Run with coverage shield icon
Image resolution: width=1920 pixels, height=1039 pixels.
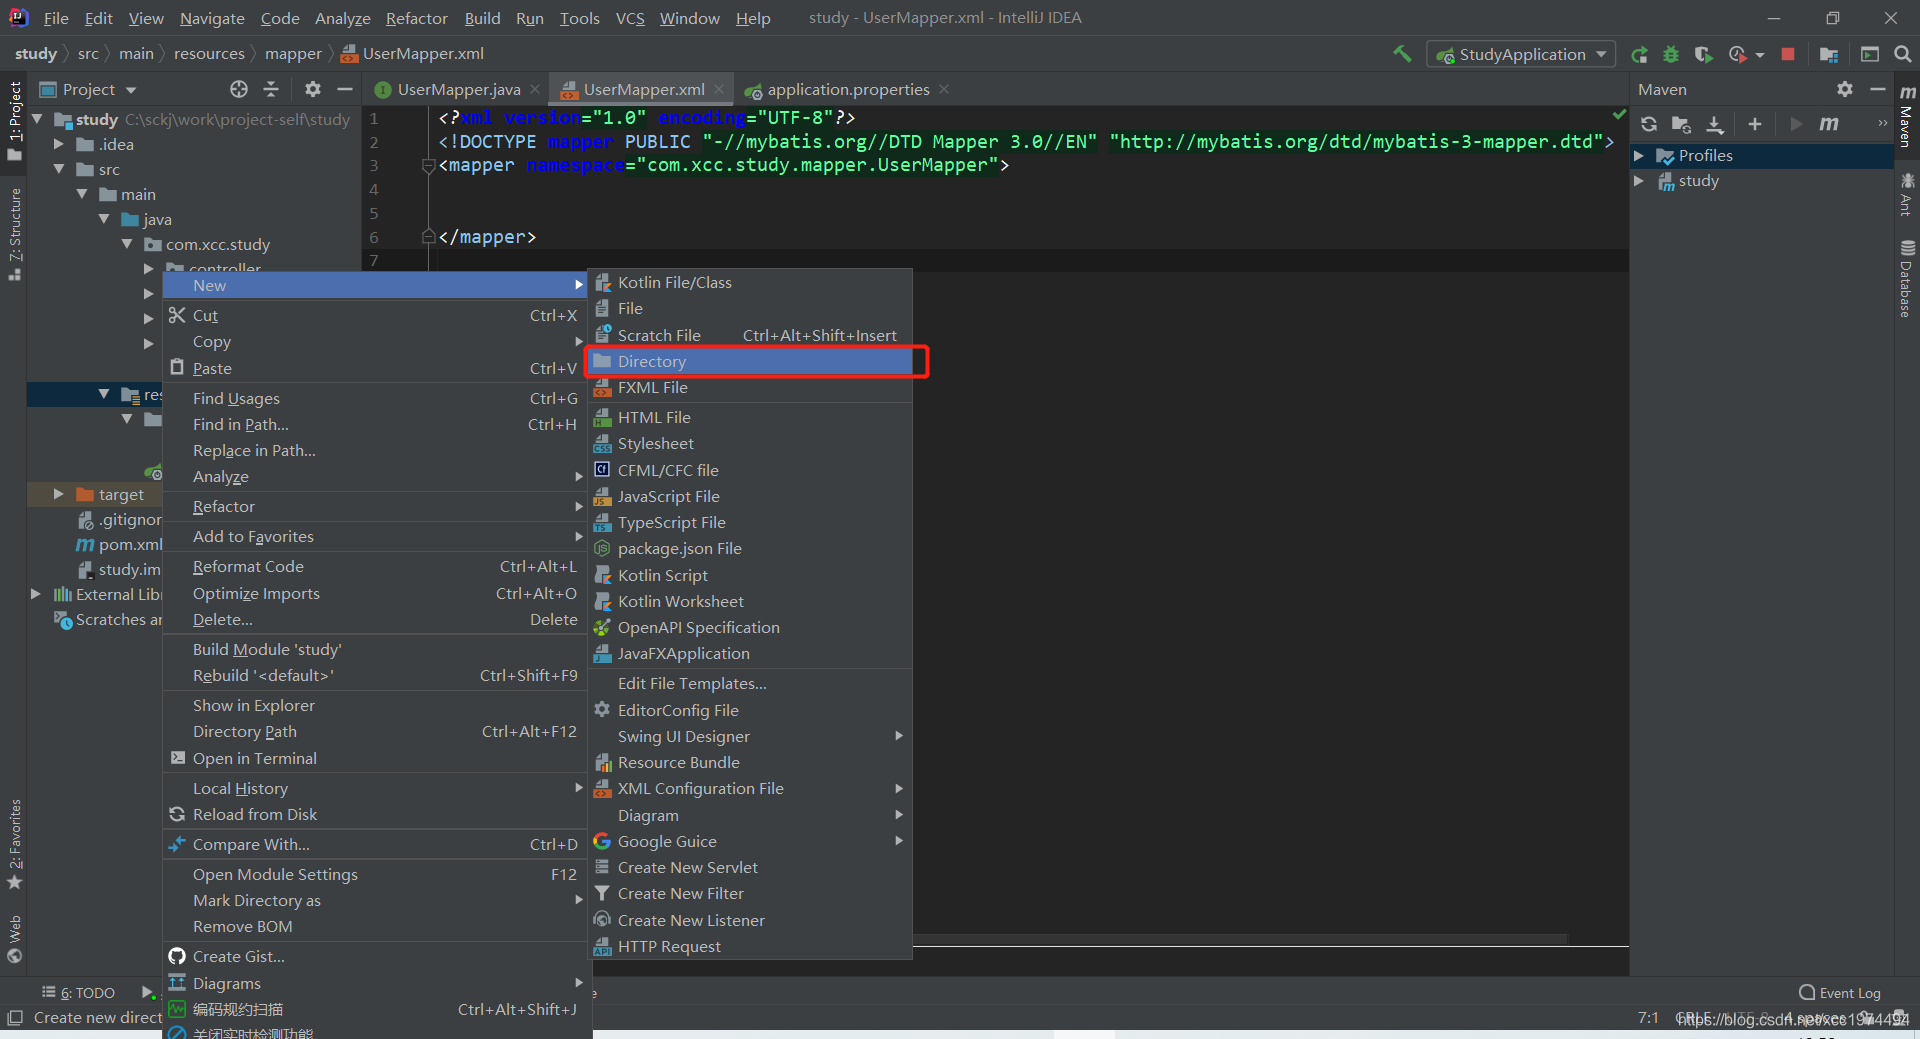(x=1703, y=54)
